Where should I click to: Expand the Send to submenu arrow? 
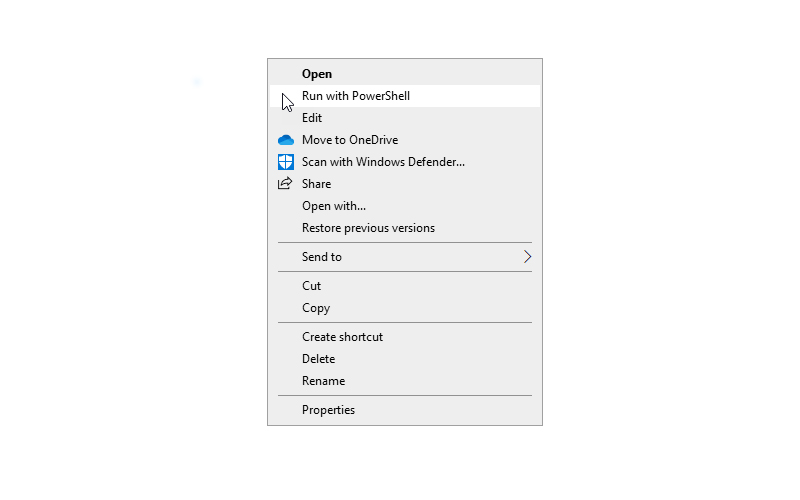click(x=527, y=257)
